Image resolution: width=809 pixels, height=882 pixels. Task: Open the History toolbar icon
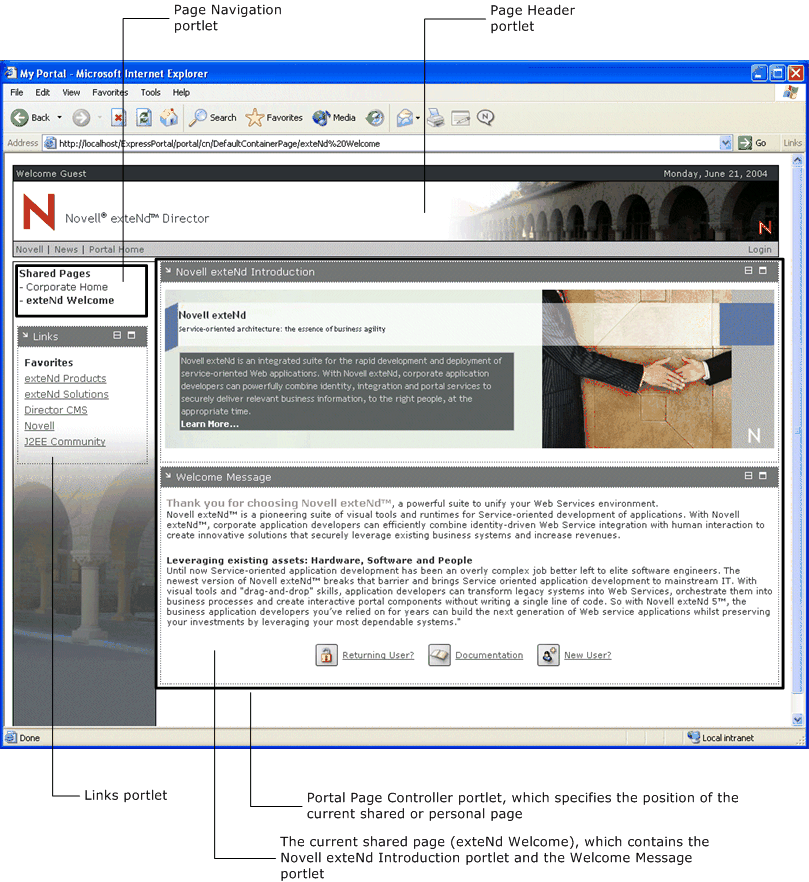375,118
